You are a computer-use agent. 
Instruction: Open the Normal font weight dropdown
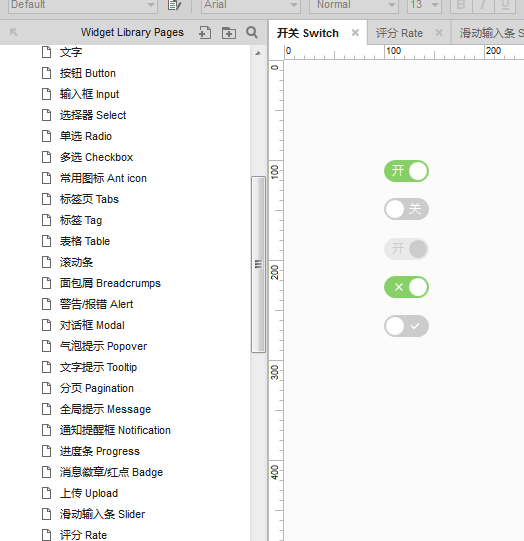point(354,5)
